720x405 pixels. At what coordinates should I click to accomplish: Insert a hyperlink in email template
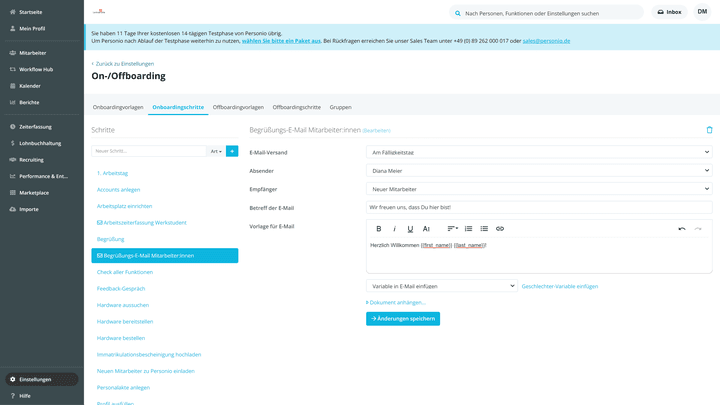500,229
